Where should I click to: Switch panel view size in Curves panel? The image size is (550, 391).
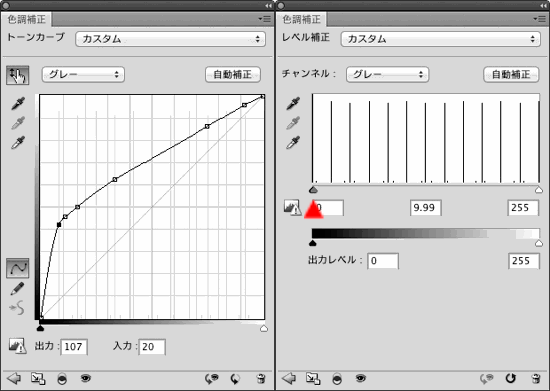pyautogui.click(x=38, y=378)
